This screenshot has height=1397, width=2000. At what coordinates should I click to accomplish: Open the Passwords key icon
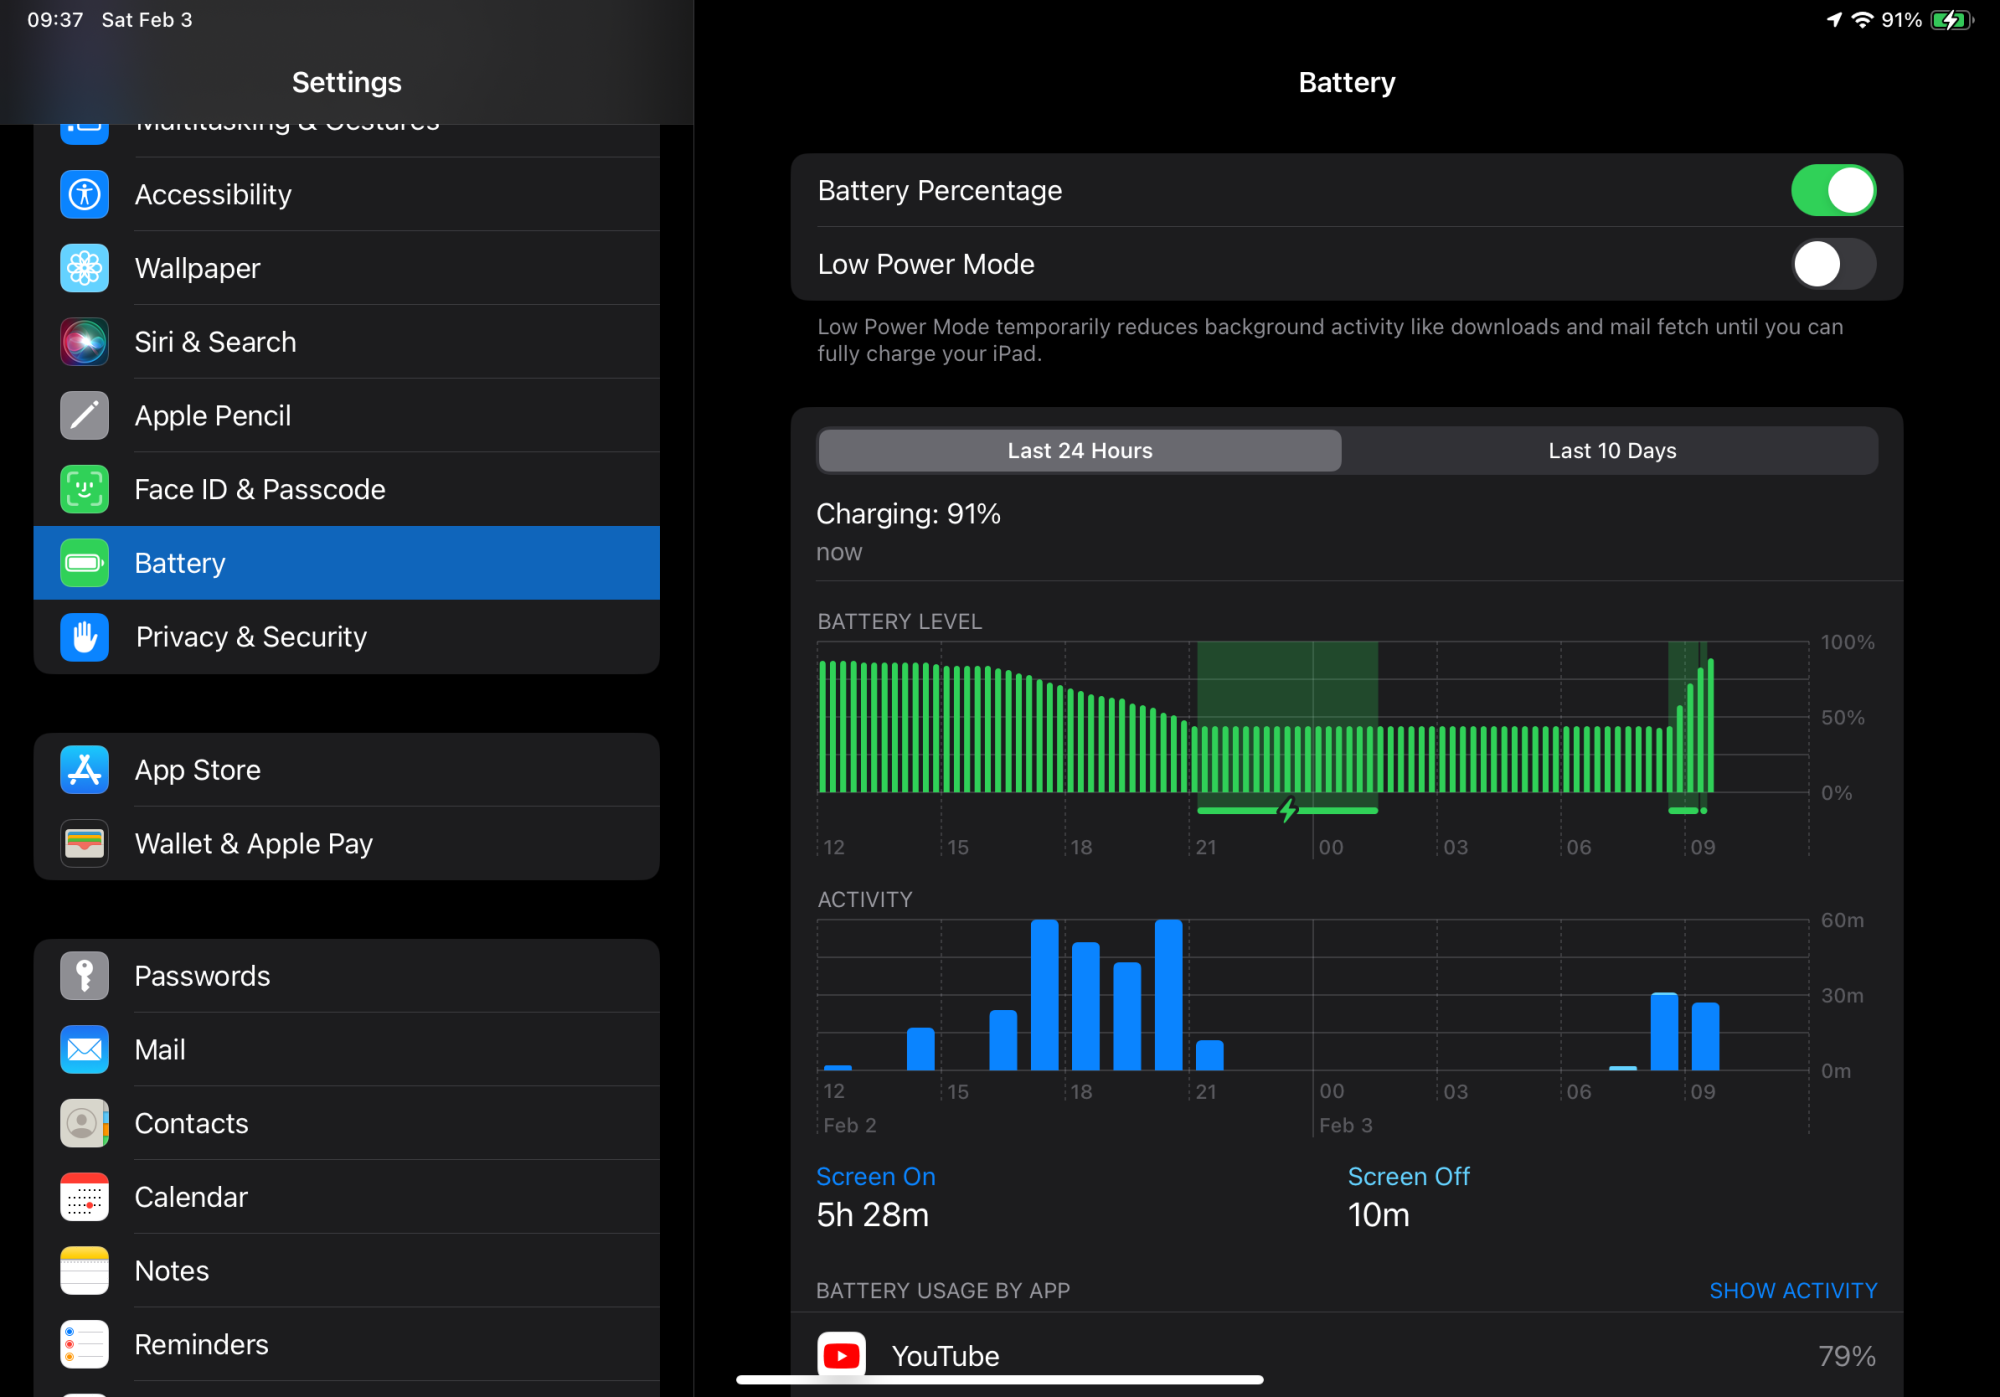click(x=84, y=976)
